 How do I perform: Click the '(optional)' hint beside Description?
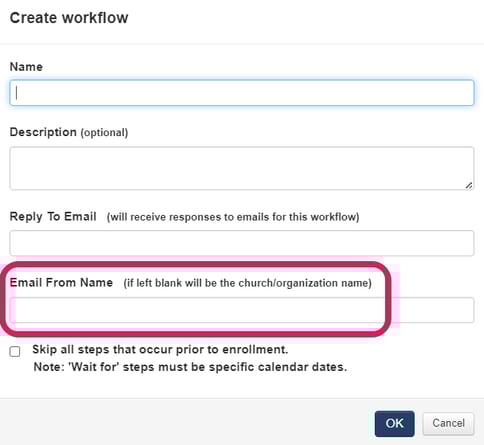coord(104,133)
